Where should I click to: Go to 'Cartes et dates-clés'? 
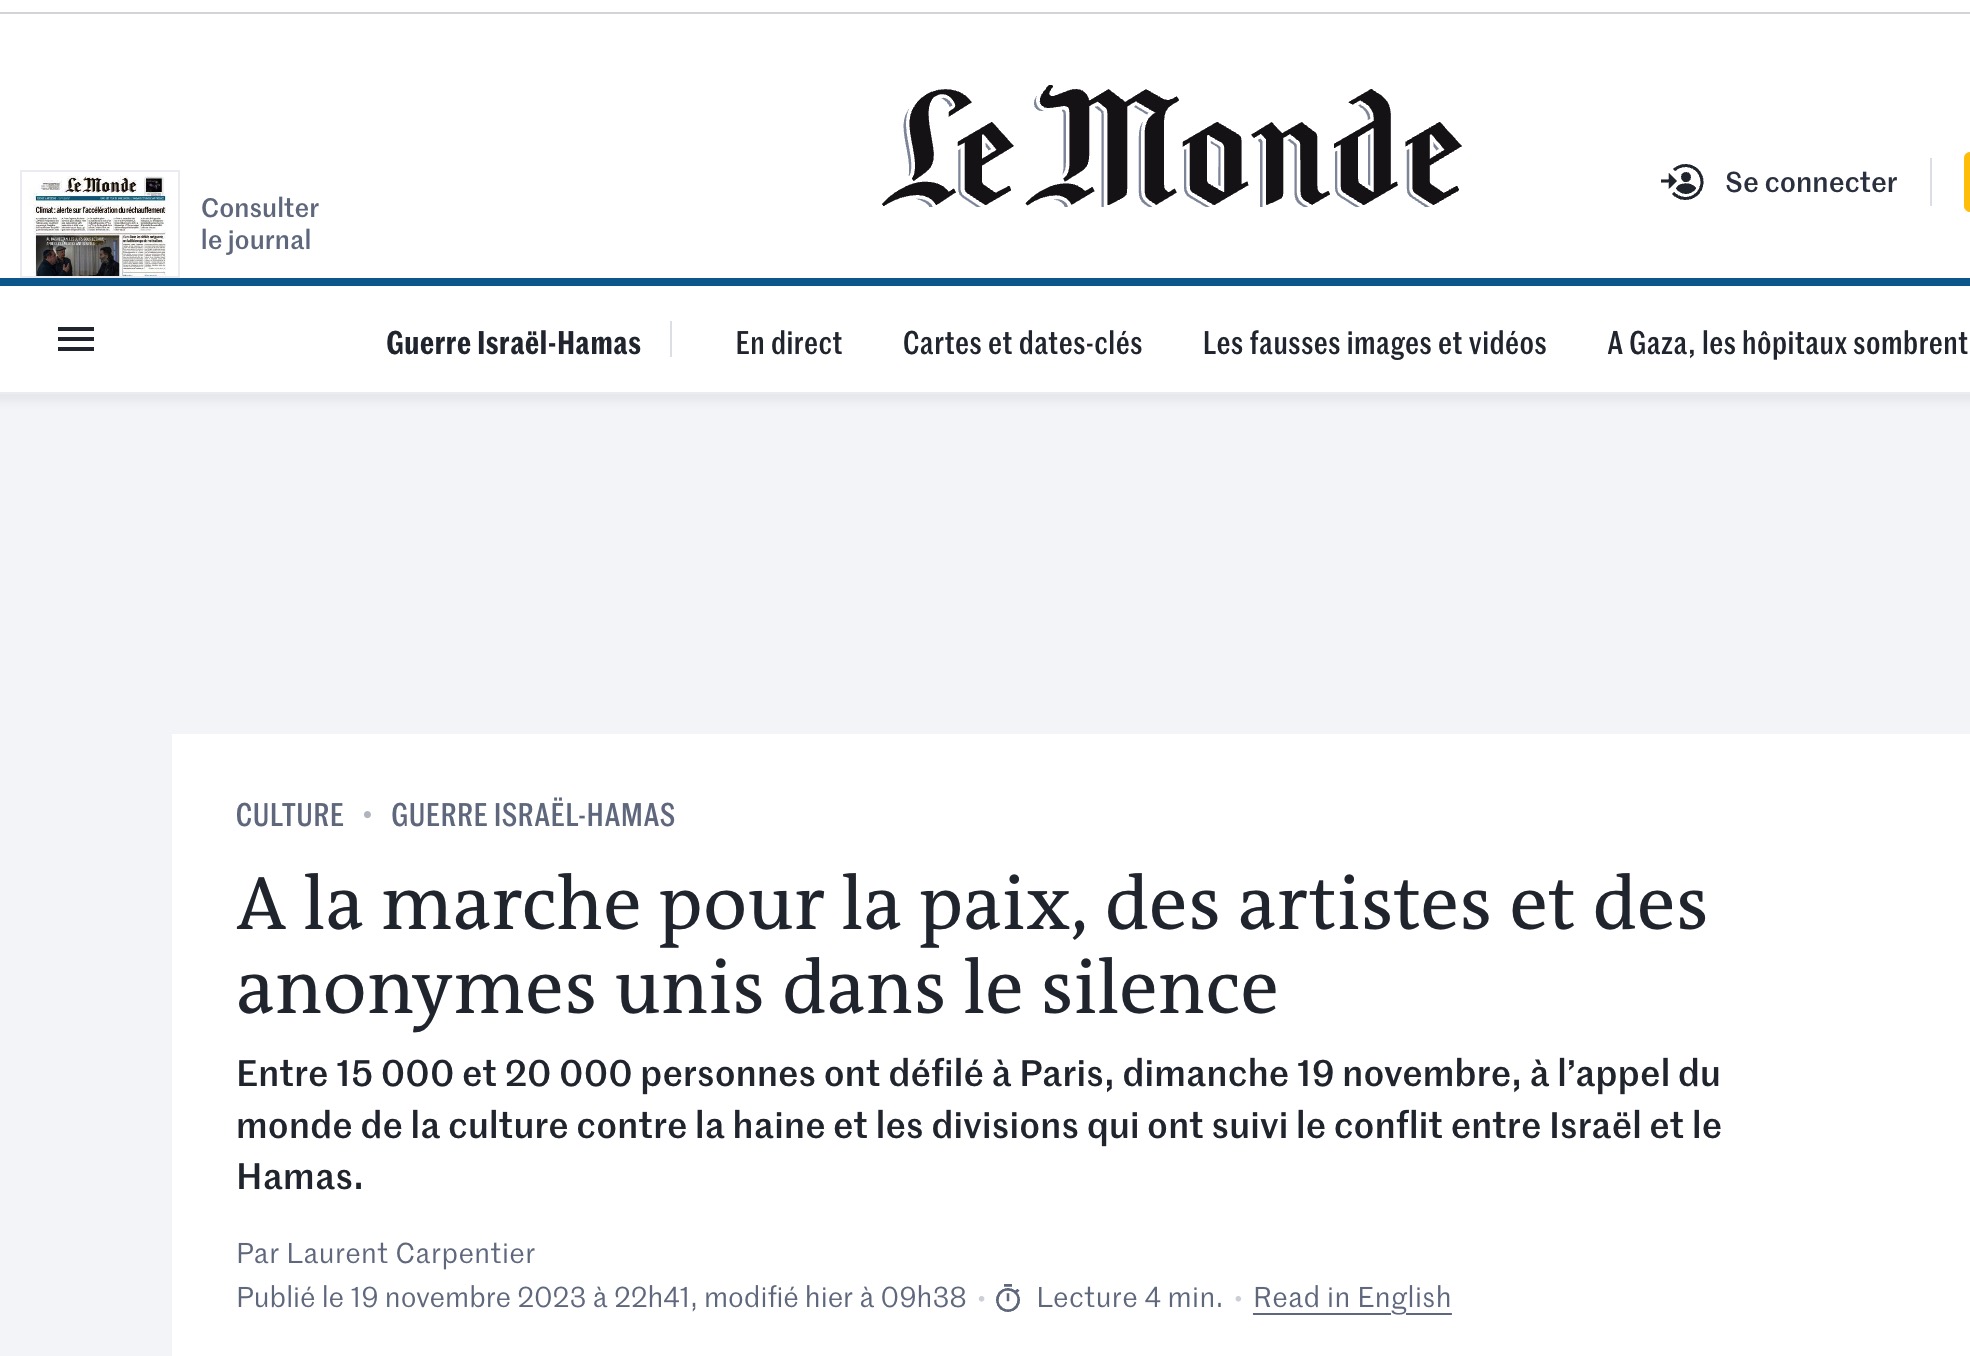(x=1022, y=343)
